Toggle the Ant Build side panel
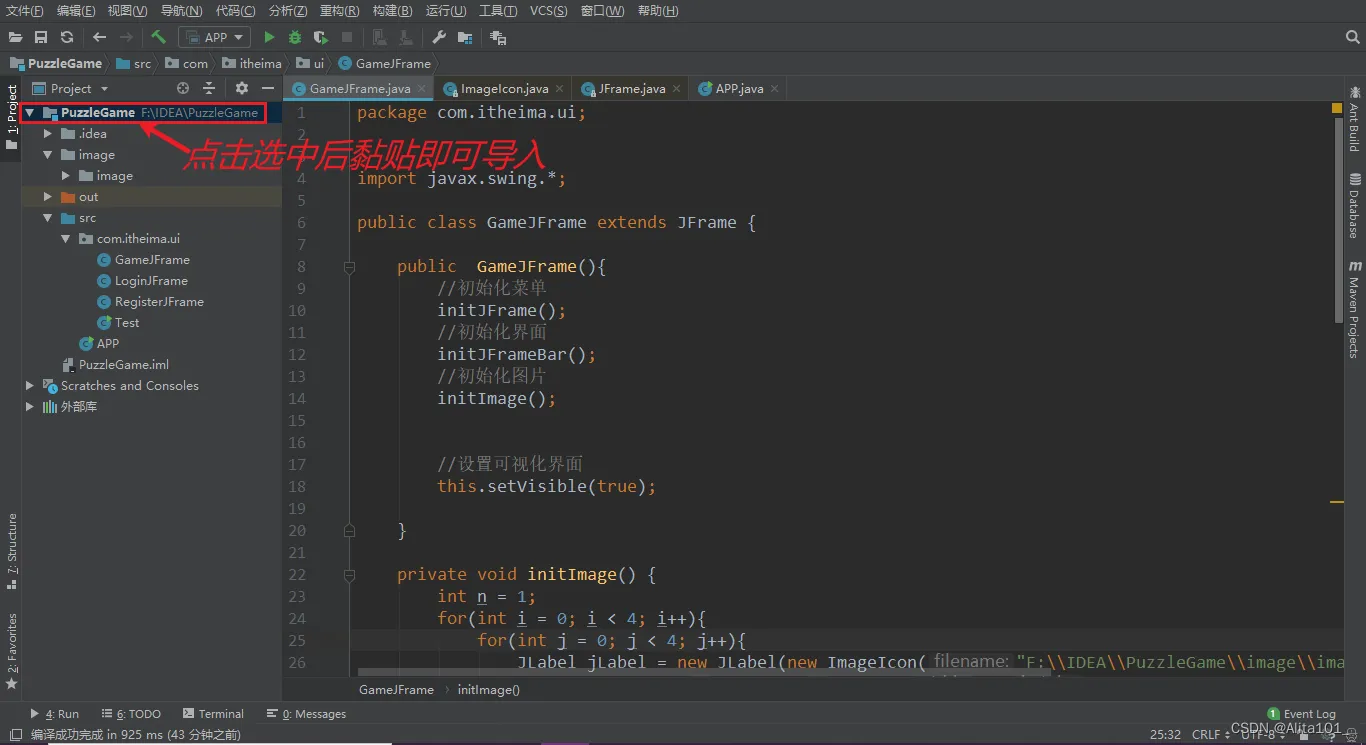Viewport: 1366px width, 745px height. pyautogui.click(x=1354, y=118)
